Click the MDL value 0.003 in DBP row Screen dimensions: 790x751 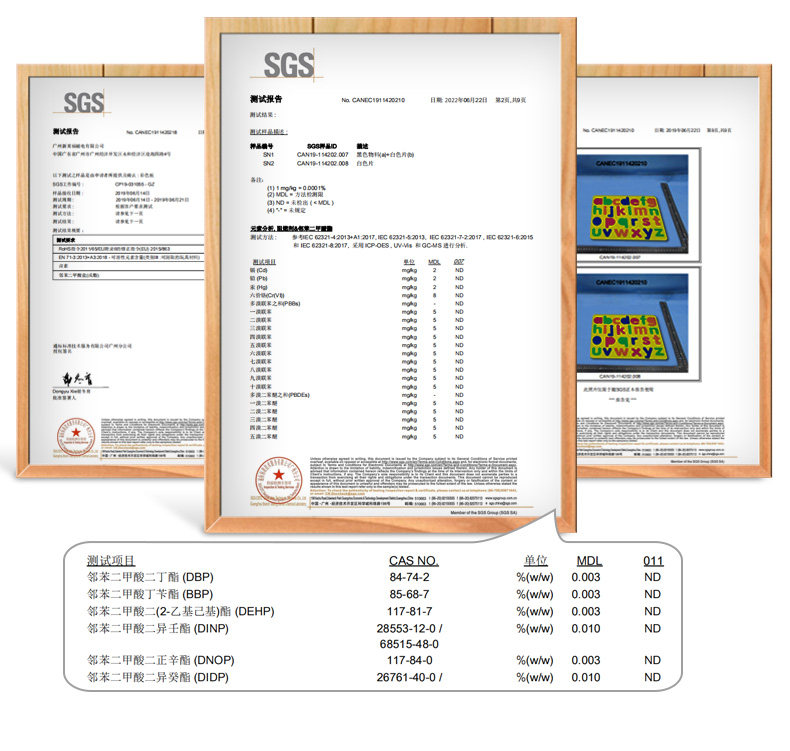click(x=586, y=577)
